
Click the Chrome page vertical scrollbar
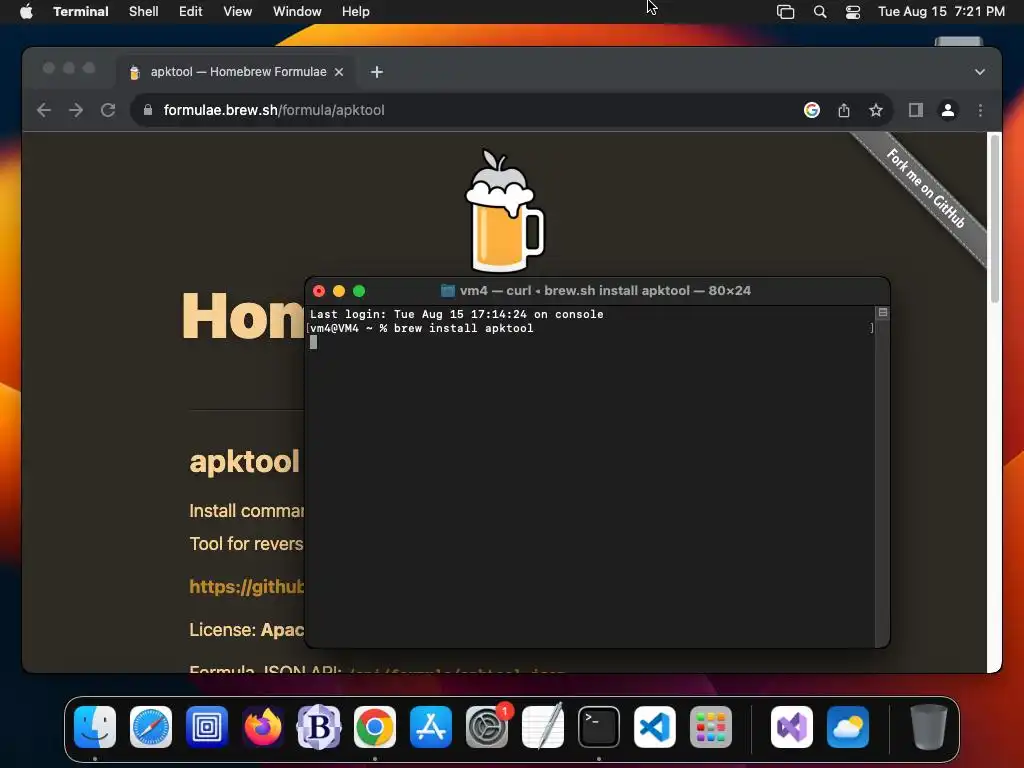click(995, 218)
